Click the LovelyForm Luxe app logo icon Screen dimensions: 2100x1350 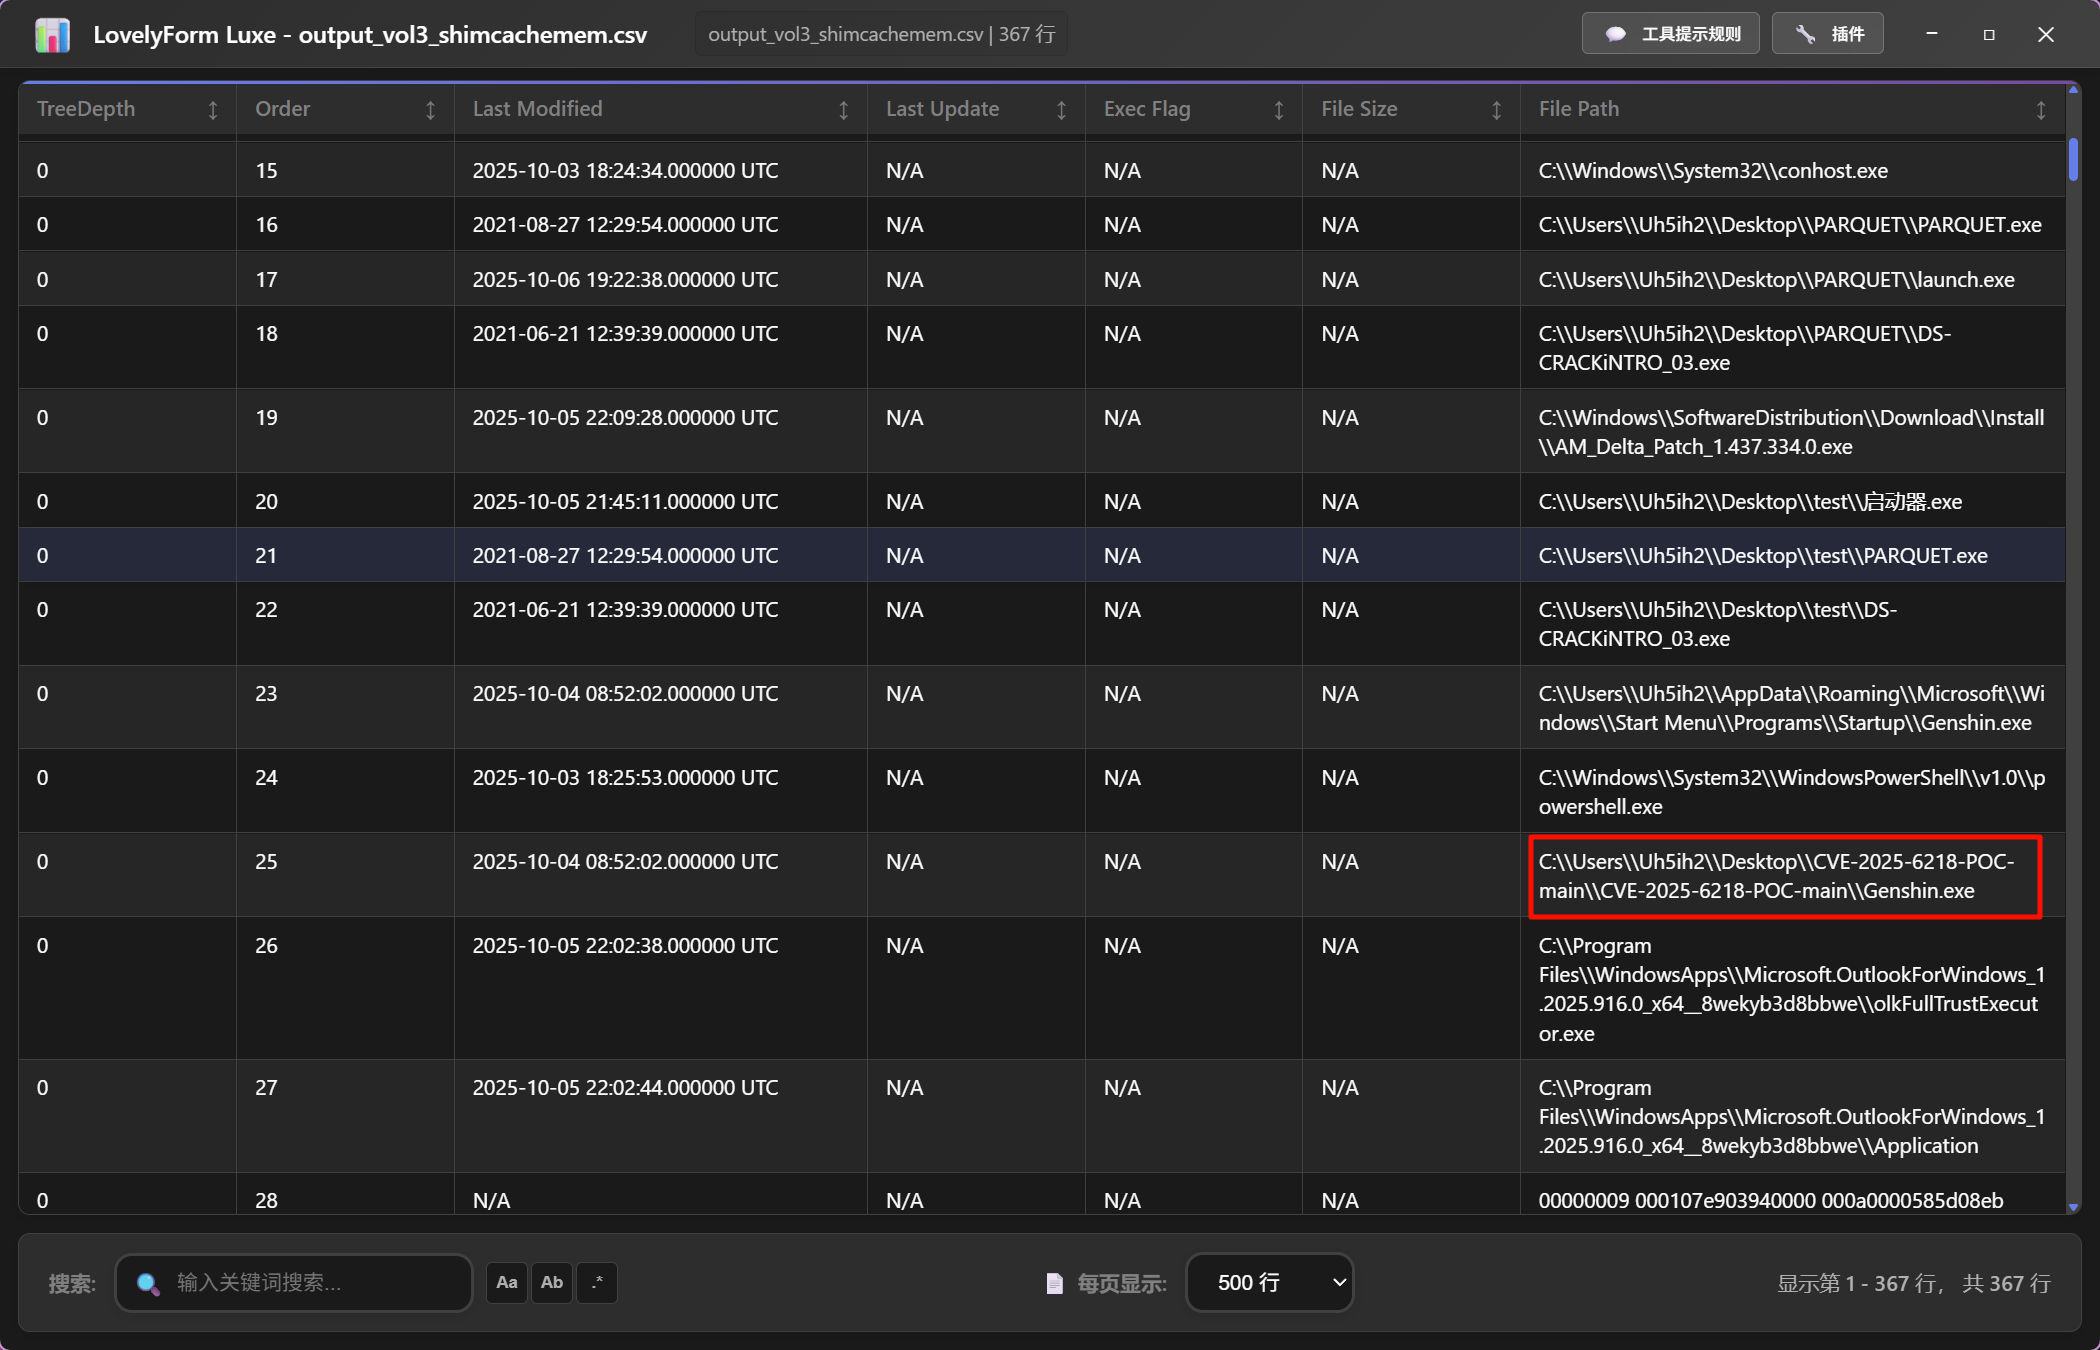click(52, 35)
